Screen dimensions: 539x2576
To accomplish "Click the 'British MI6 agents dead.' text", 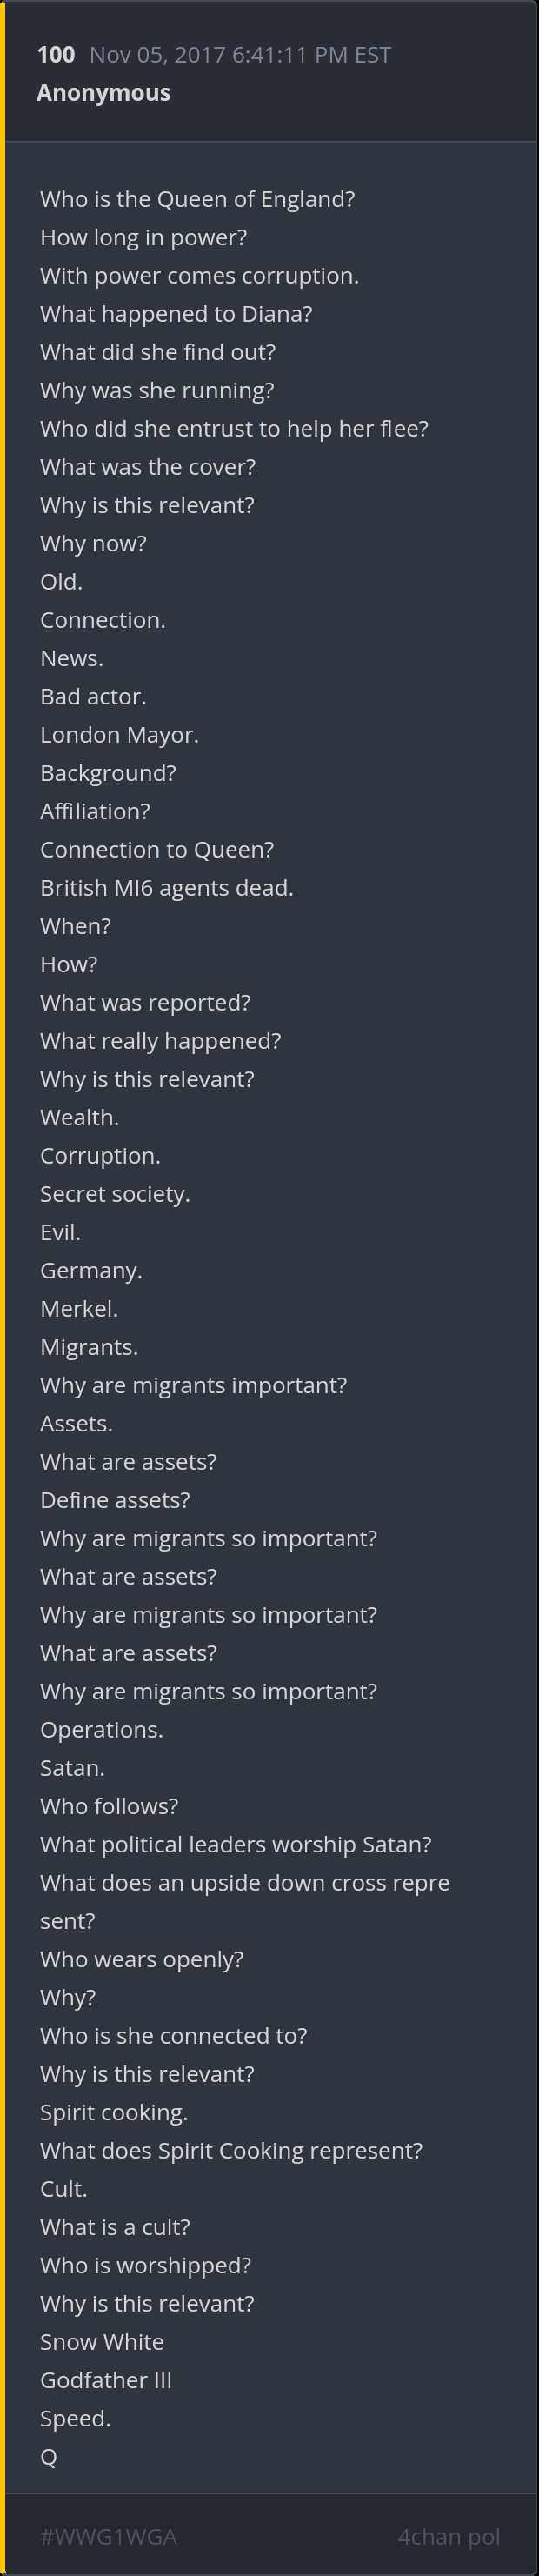I will coord(166,888).
